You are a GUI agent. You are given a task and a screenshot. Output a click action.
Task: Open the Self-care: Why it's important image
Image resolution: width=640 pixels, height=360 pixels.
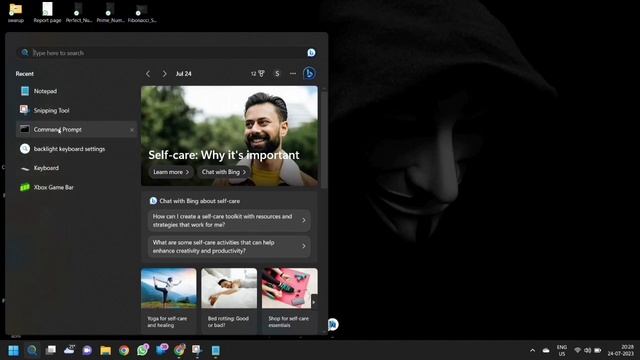point(229,136)
